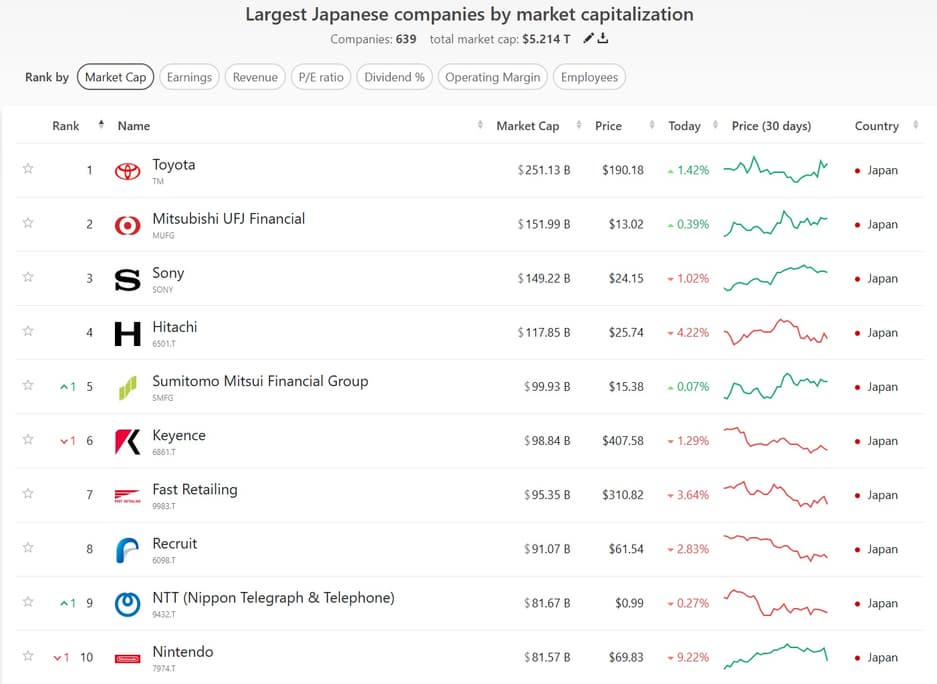This screenshot has height=684, width=937.
Task: Select the Operating Margin ranking pill
Action: pyautogui.click(x=493, y=77)
